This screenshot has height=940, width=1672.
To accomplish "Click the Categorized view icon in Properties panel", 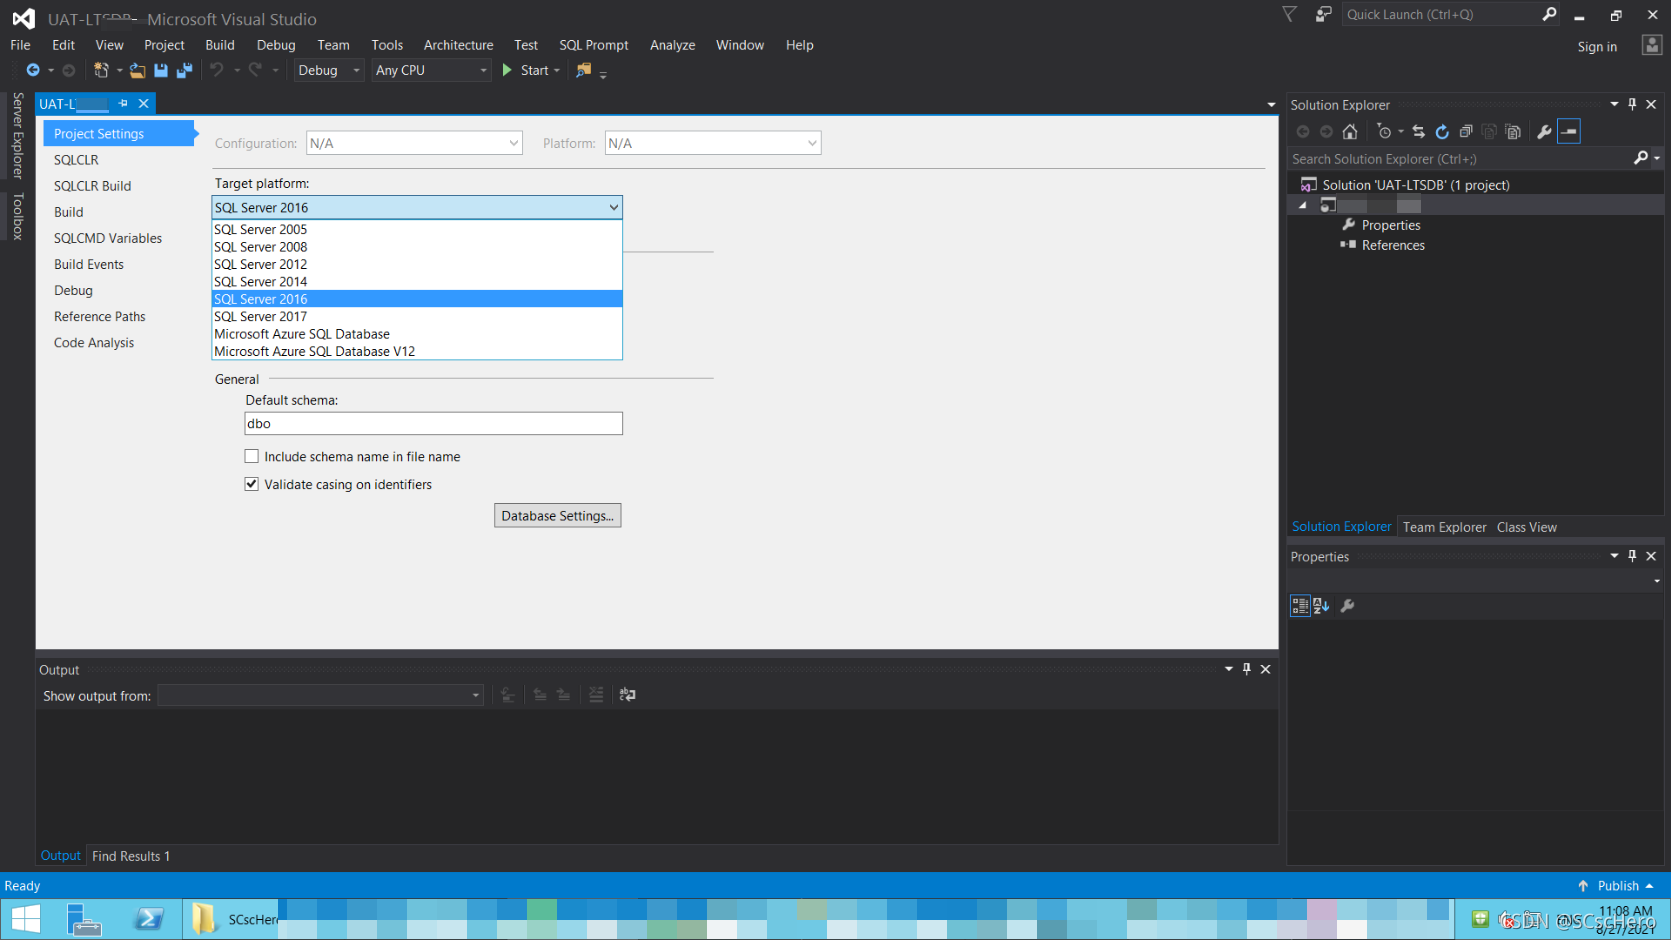I will click(1300, 606).
